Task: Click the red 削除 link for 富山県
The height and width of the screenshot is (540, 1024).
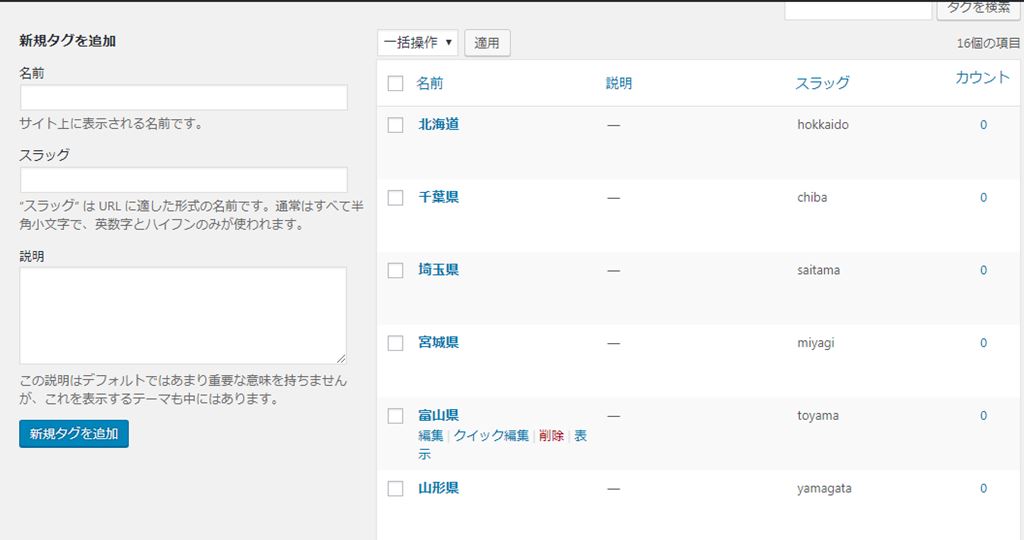Action: pyautogui.click(x=551, y=436)
